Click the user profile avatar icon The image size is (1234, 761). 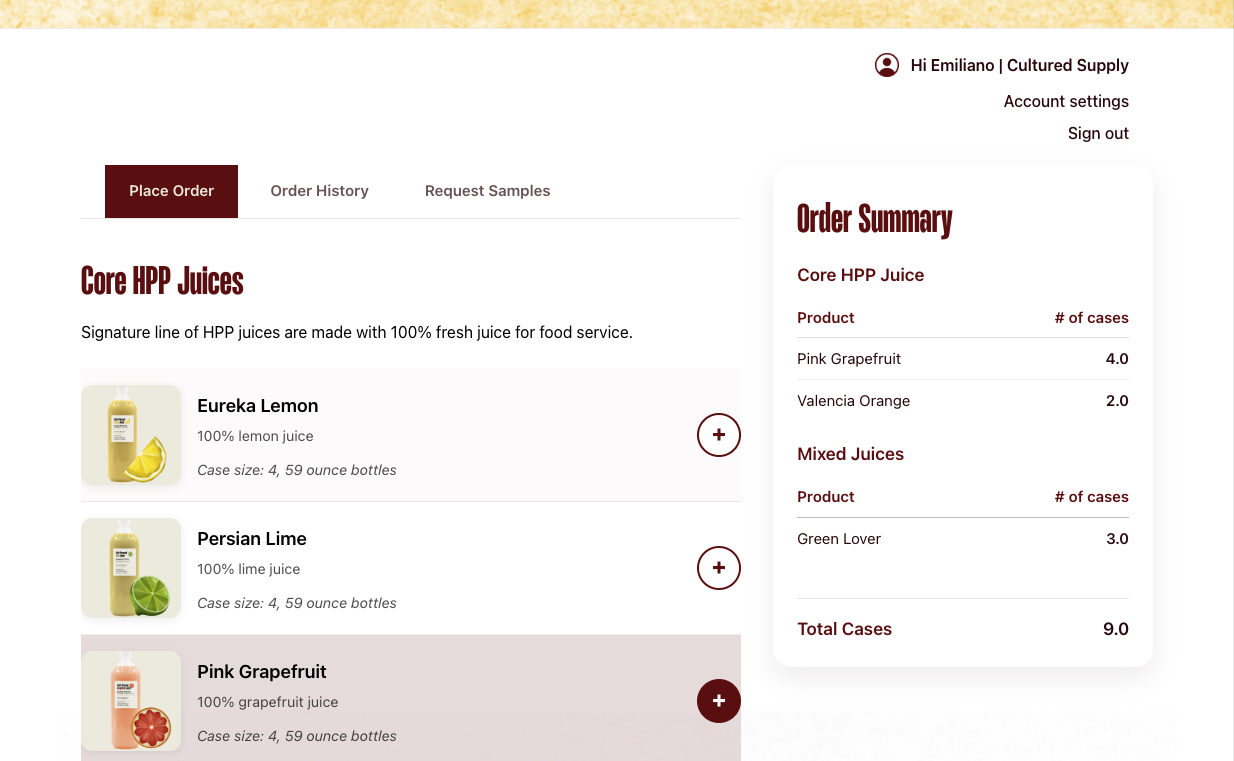pyautogui.click(x=886, y=65)
